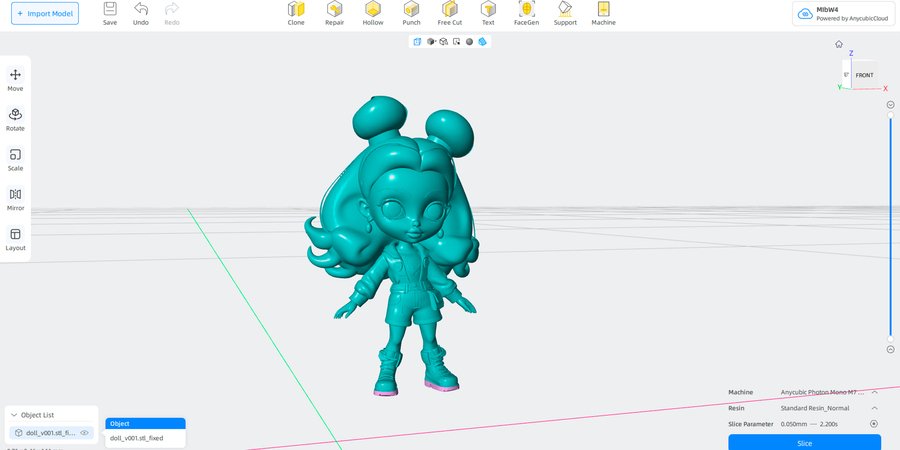Toggle the blue layered cube icon
The image size is (900, 450).
483,41
